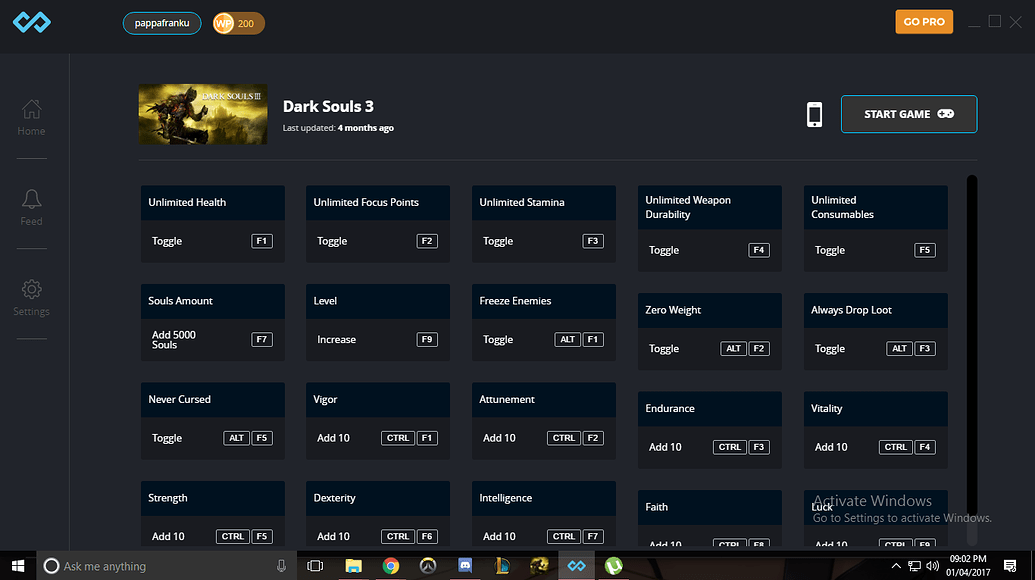
Task: Open Discord from the taskbar
Action: (464, 565)
